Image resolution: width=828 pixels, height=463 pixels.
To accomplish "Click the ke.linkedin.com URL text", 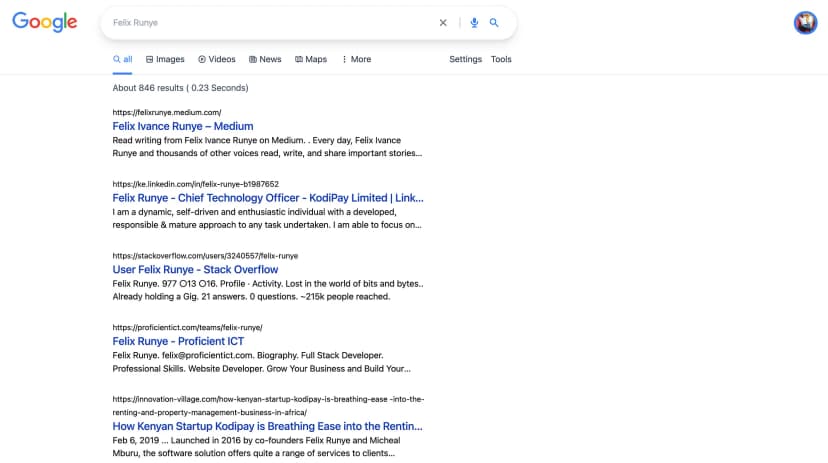I will pyautogui.click(x=195, y=184).
